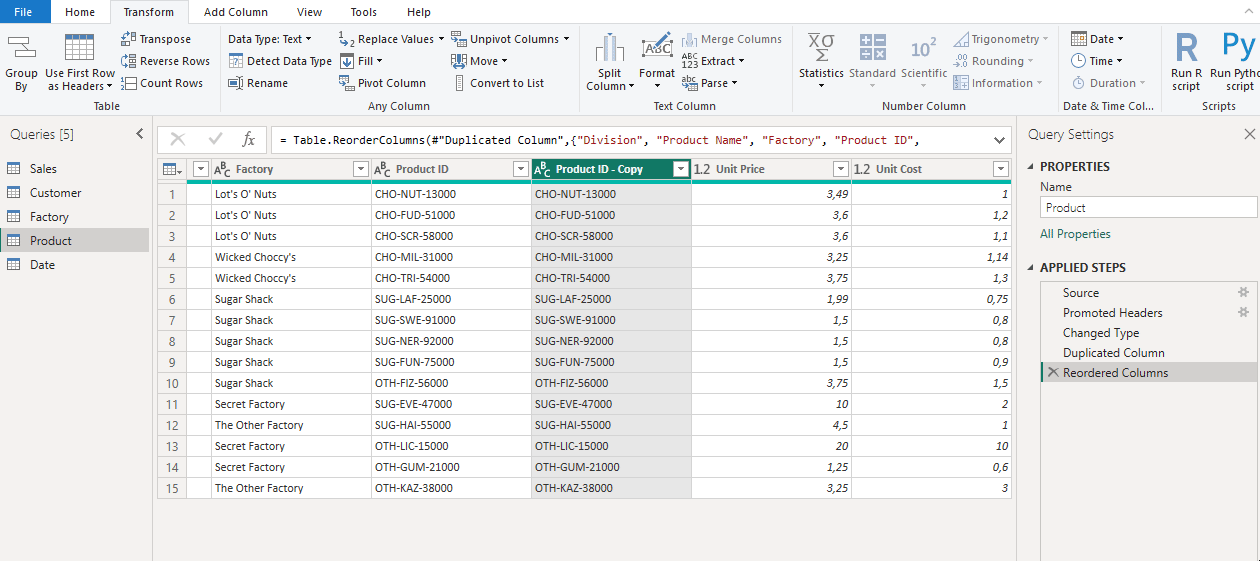Switch to the View tab
The height and width of the screenshot is (561, 1260).
click(x=310, y=12)
